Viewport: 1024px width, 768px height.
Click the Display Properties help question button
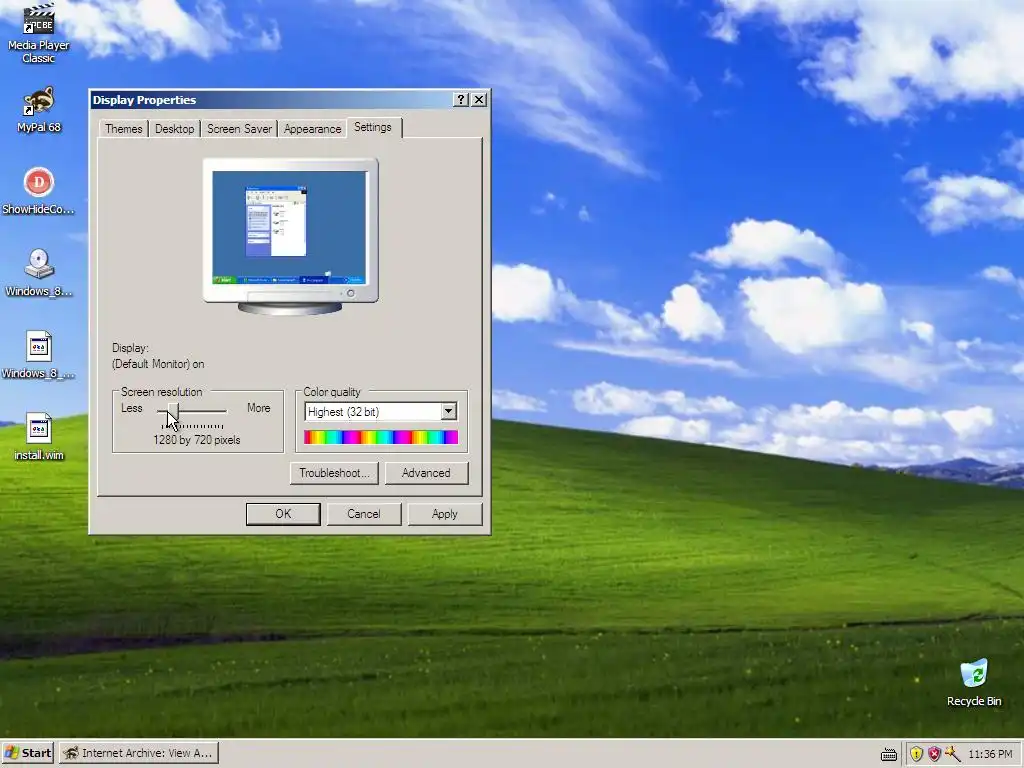pyautogui.click(x=461, y=99)
